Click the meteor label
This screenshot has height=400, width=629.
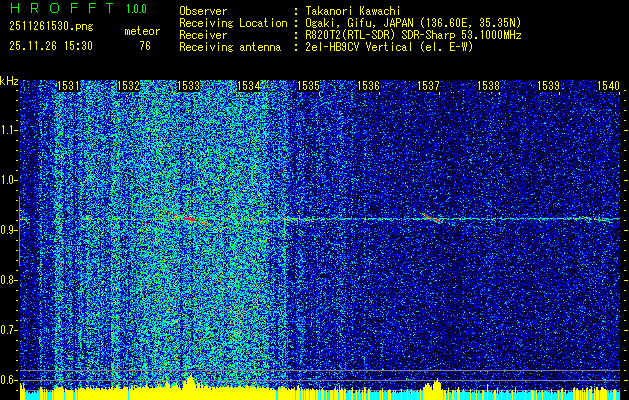(x=142, y=31)
